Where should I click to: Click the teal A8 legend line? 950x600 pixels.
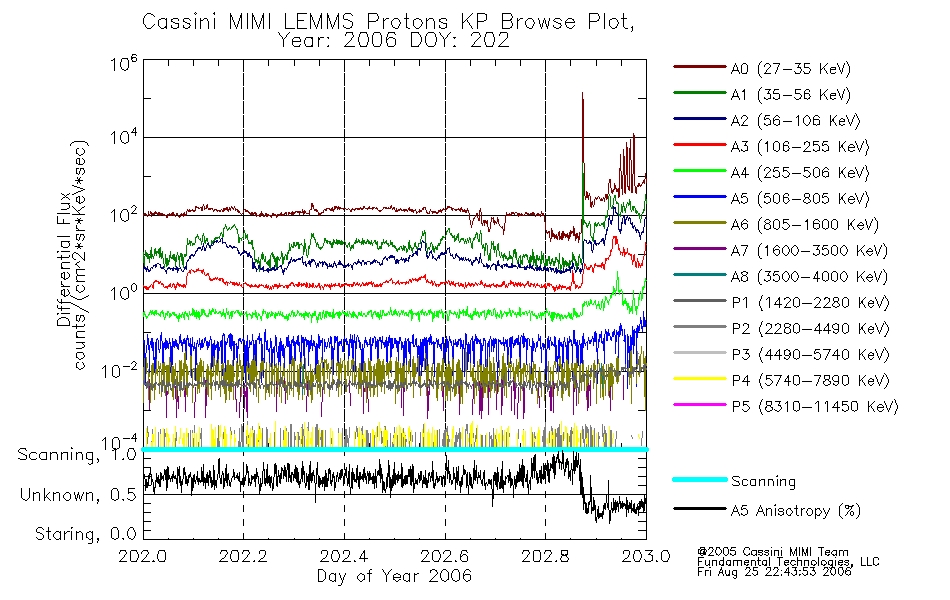tap(699, 275)
